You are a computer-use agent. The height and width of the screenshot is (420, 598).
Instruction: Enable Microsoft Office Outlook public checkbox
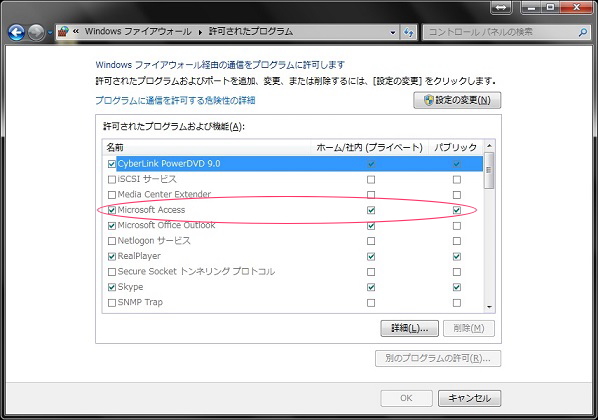point(457,226)
